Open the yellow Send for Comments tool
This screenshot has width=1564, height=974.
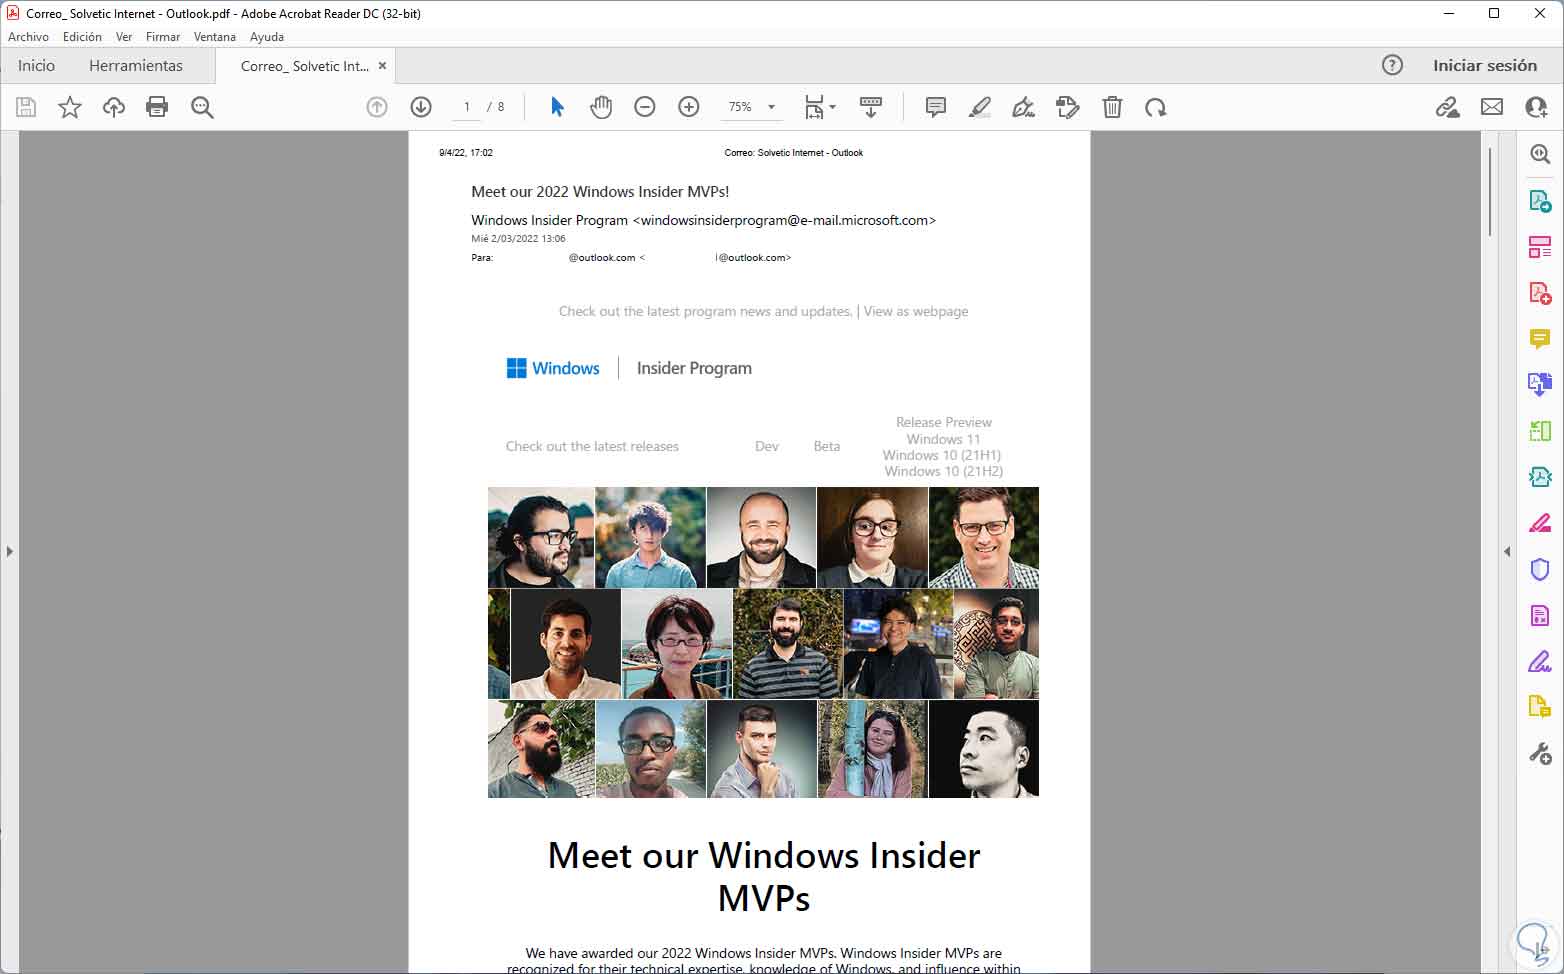click(1540, 707)
